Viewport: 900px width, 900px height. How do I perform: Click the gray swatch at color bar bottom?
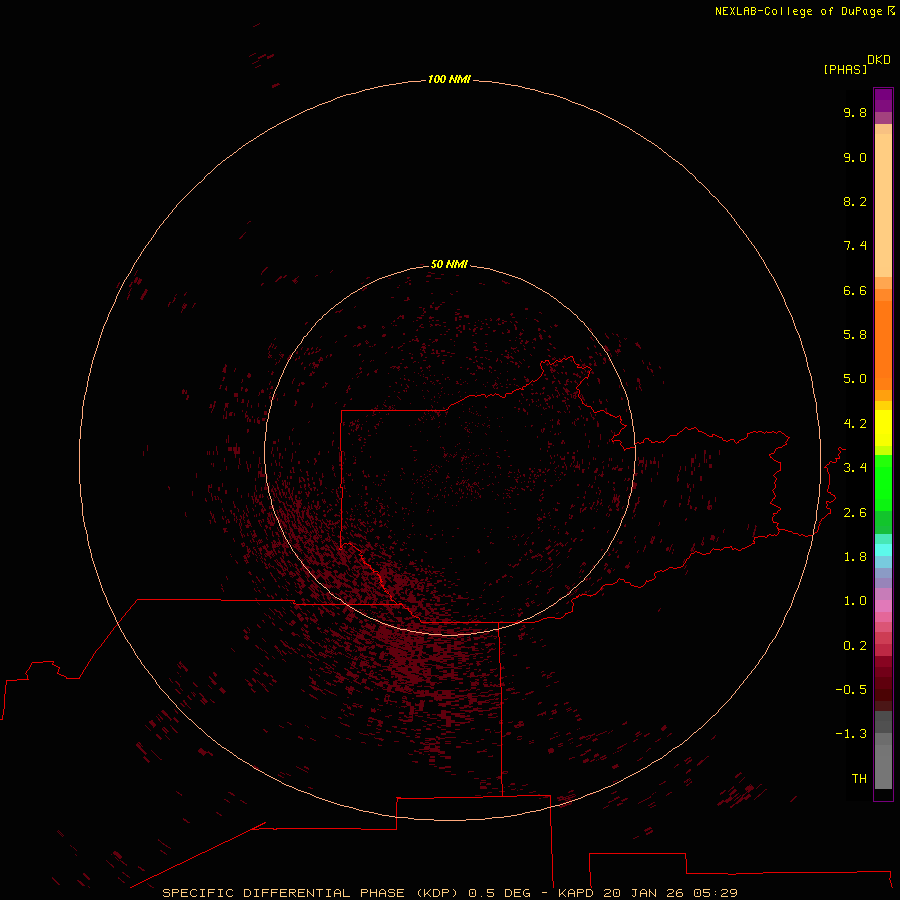[883, 766]
